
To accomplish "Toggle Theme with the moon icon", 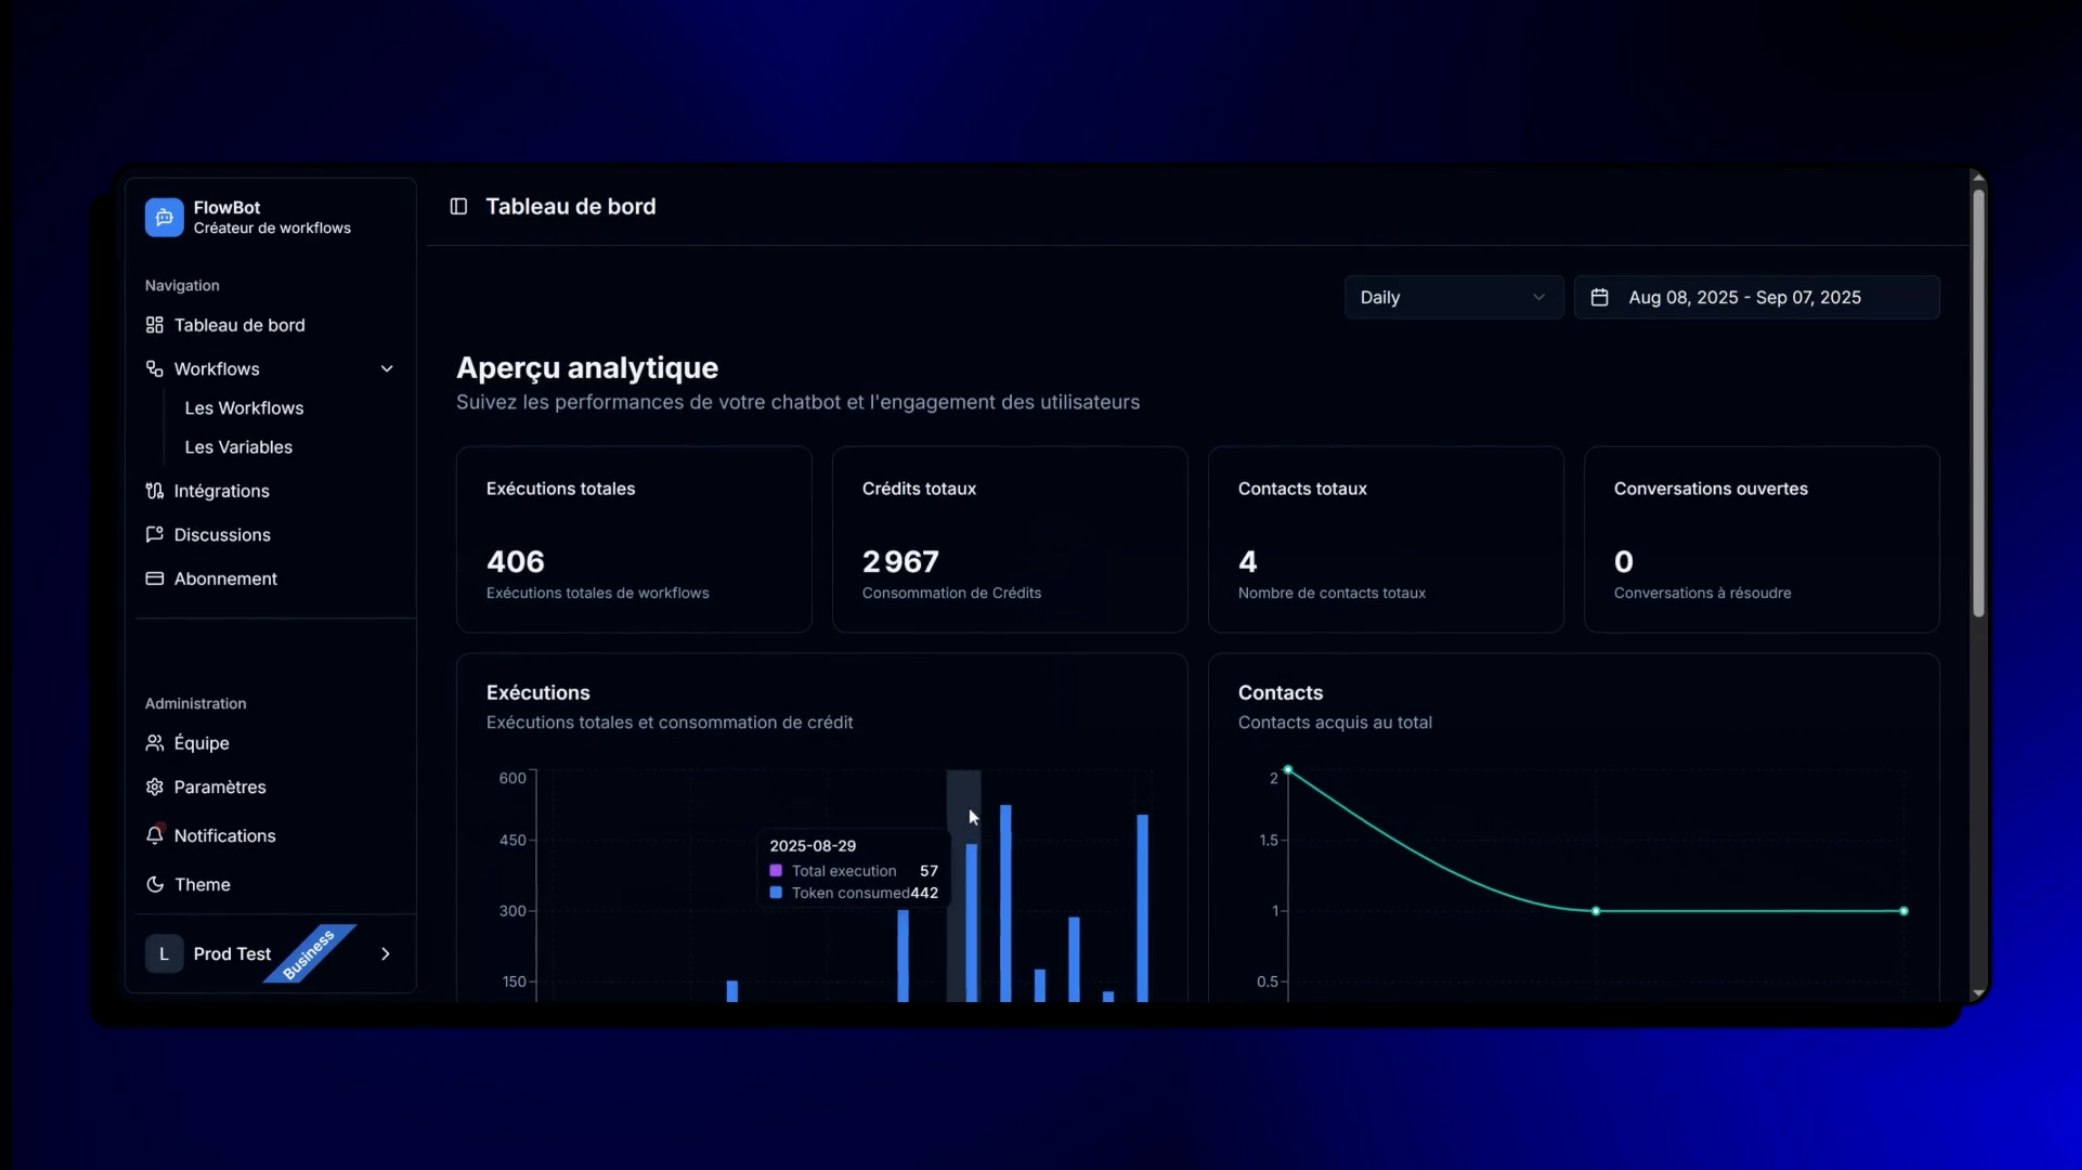I will coord(154,885).
